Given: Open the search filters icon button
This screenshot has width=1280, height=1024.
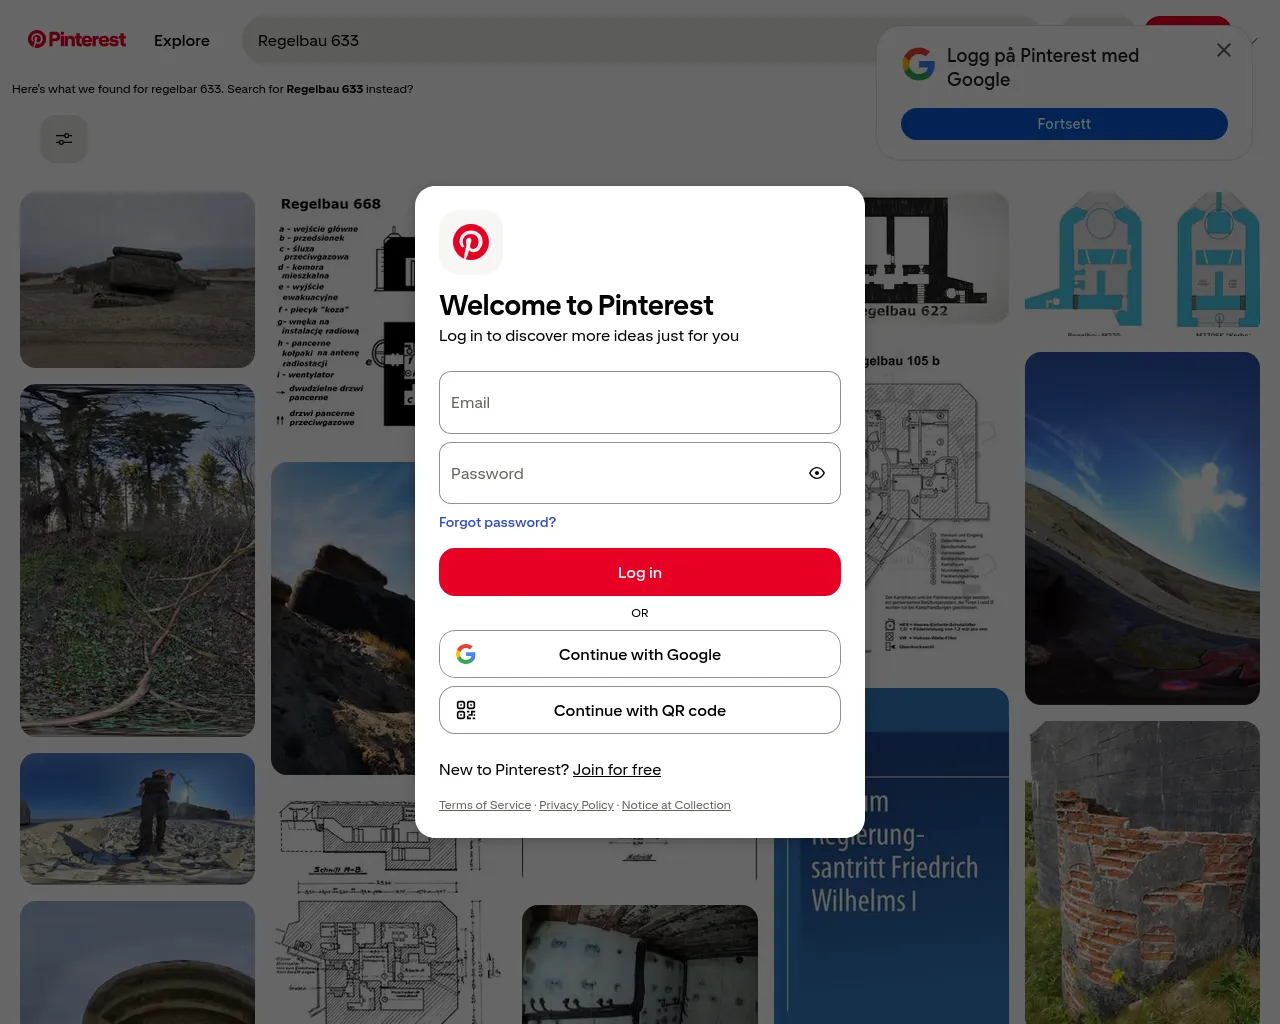Looking at the screenshot, I should [x=64, y=139].
